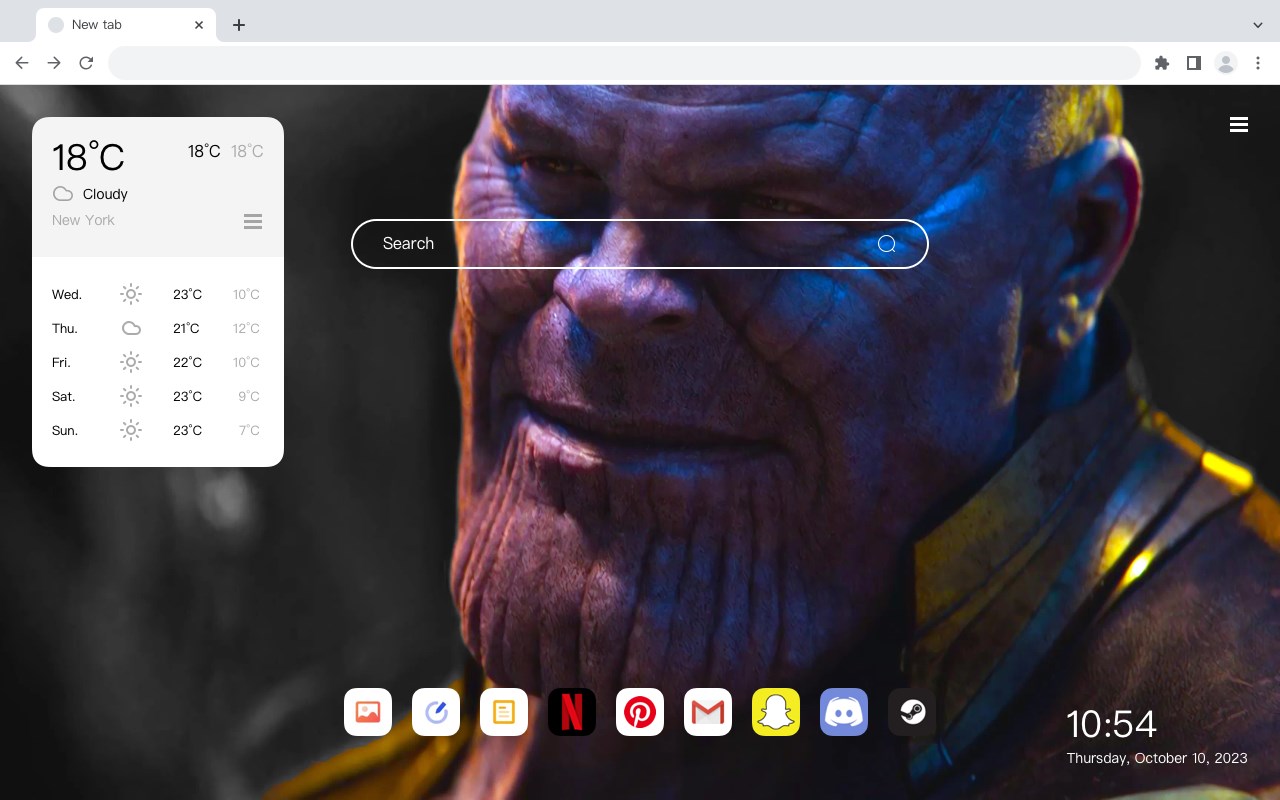Viewport: 1280px width, 800px height.
Task: Open a new tab with plus button
Action: (238, 25)
